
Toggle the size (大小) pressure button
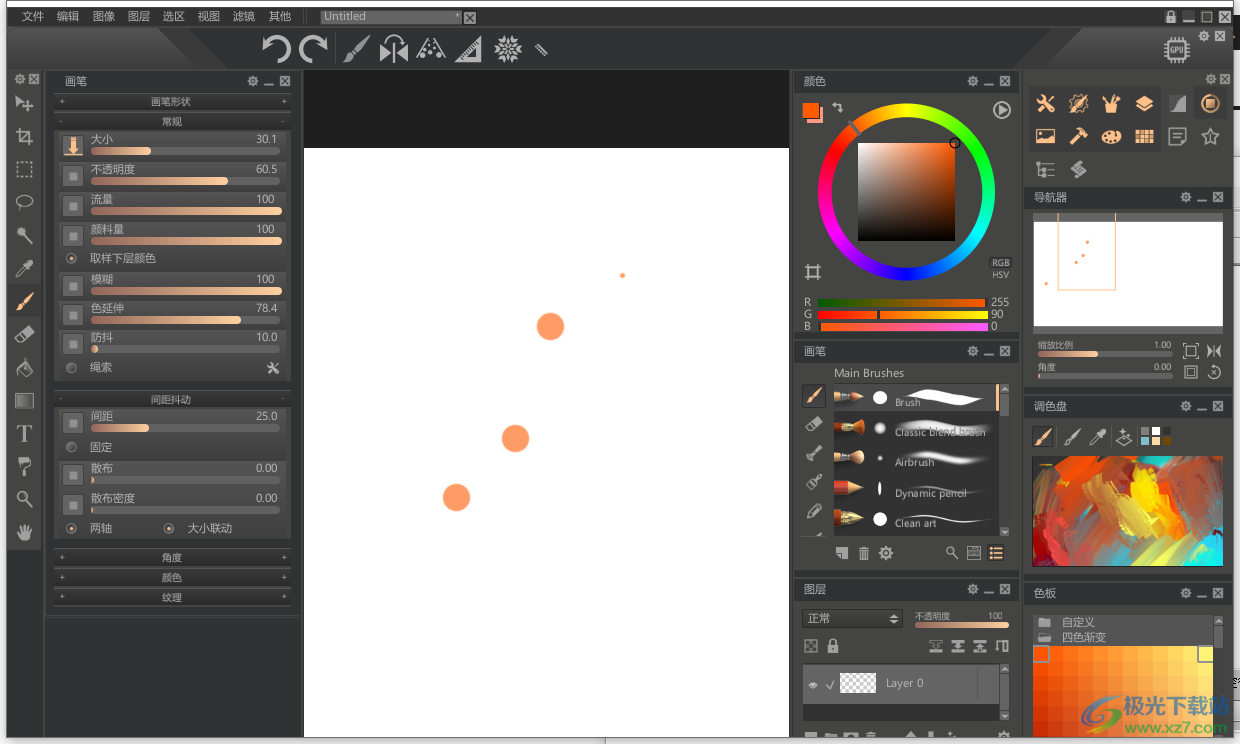coord(73,145)
